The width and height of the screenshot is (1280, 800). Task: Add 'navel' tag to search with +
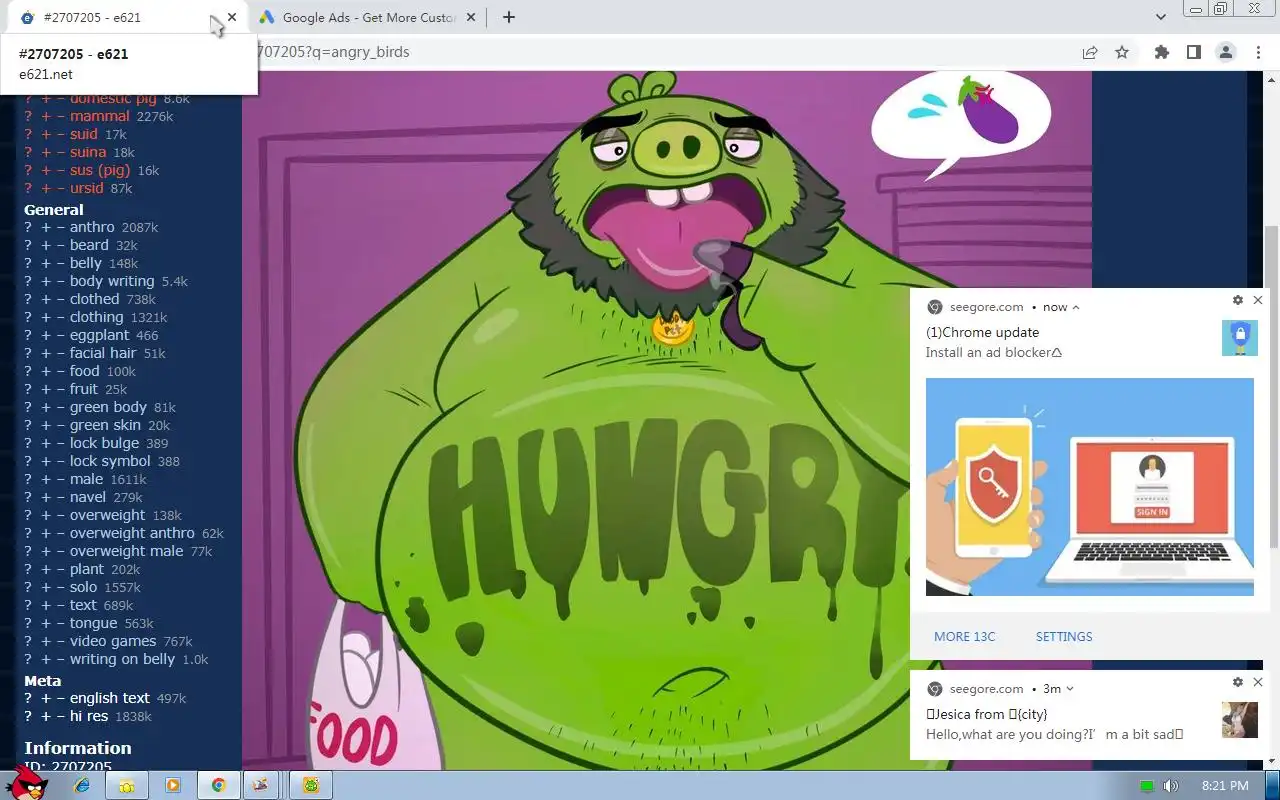pos(46,497)
